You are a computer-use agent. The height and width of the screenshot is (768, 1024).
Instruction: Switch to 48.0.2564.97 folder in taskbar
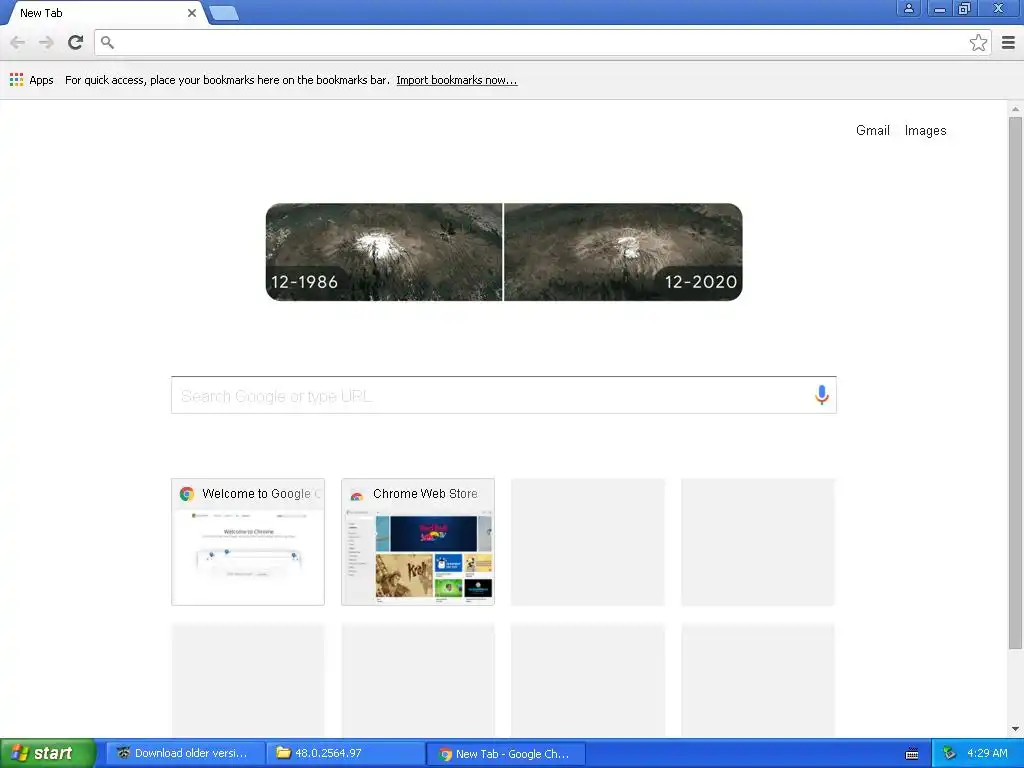coord(345,753)
